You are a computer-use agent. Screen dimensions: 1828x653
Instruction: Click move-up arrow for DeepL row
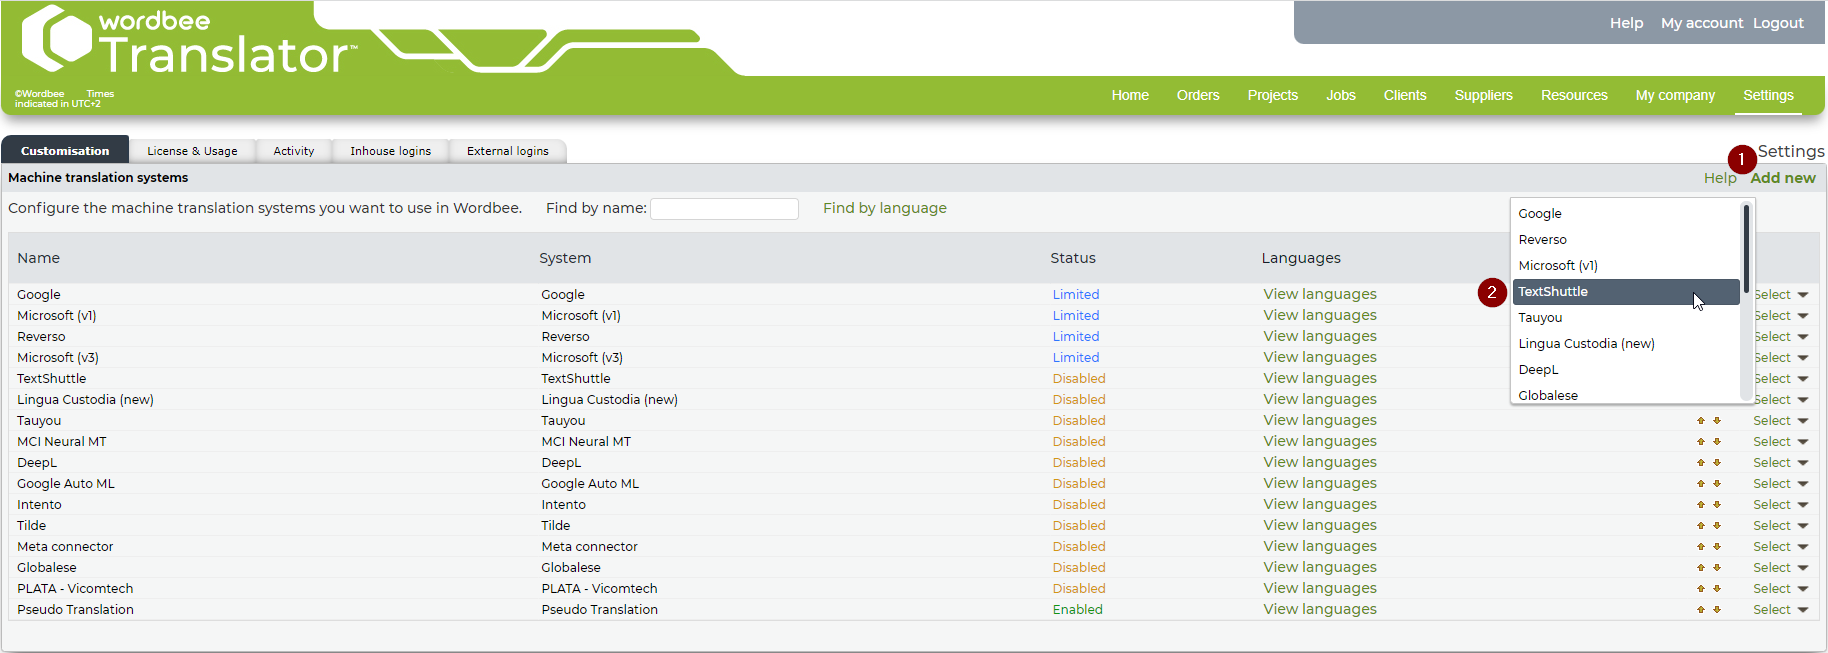click(x=1700, y=463)
